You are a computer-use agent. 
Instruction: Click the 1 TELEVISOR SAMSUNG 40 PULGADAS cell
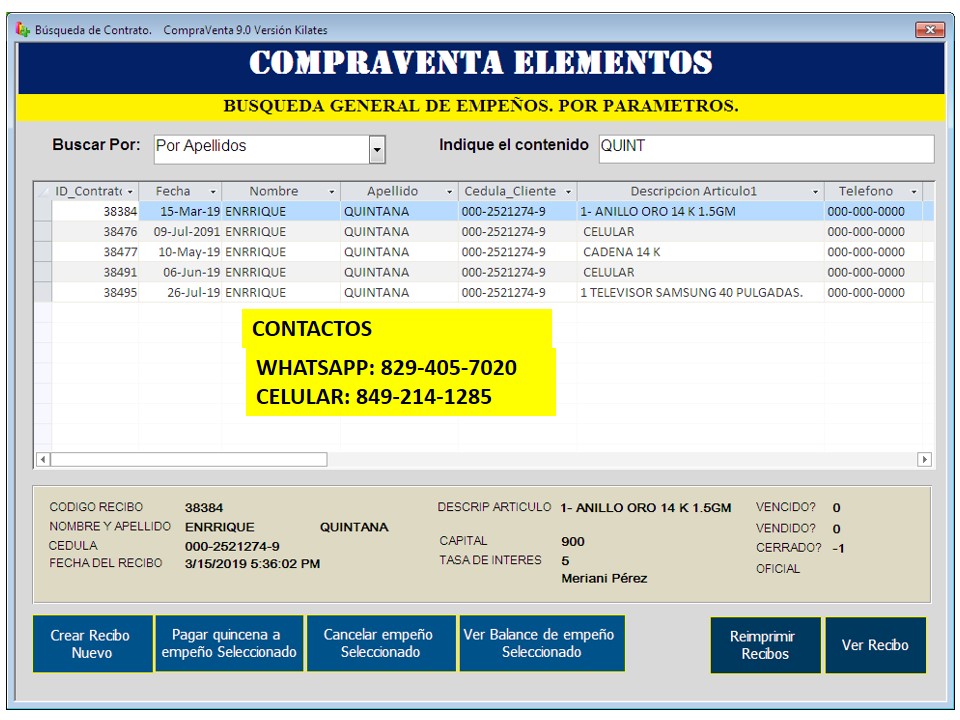point(700,292)
